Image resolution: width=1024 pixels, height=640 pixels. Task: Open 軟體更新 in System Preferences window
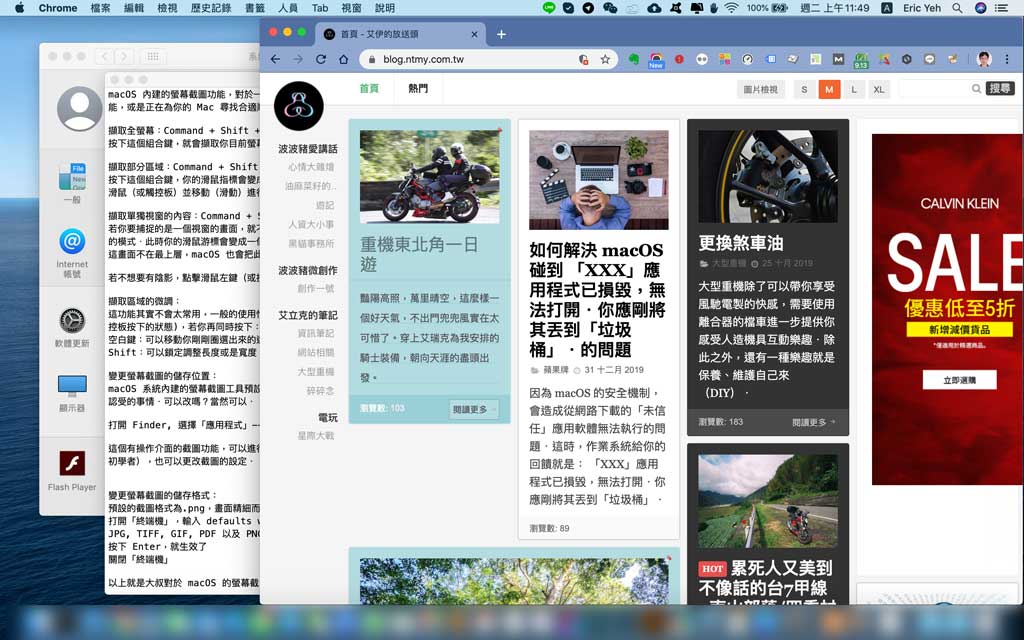click(72, 328)
